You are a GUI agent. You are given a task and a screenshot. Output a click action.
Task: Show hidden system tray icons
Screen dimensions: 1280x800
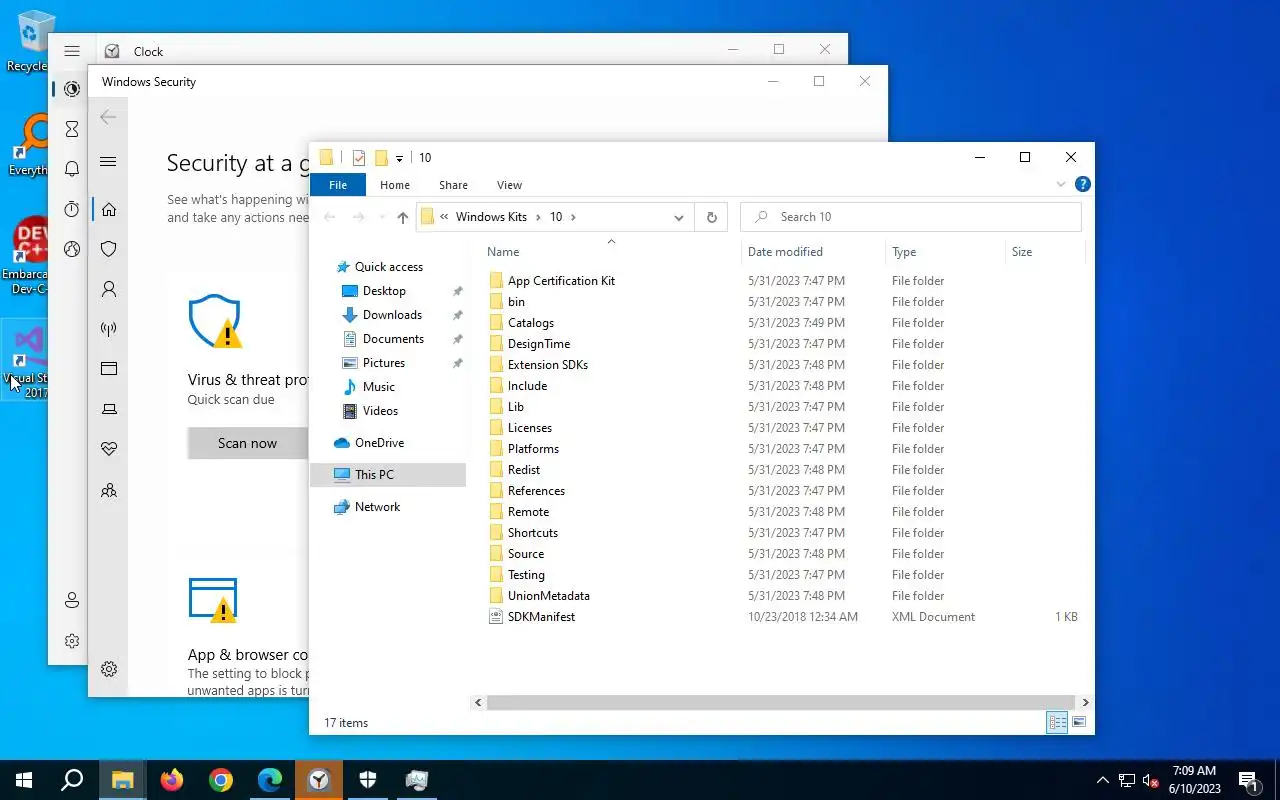1103,780
